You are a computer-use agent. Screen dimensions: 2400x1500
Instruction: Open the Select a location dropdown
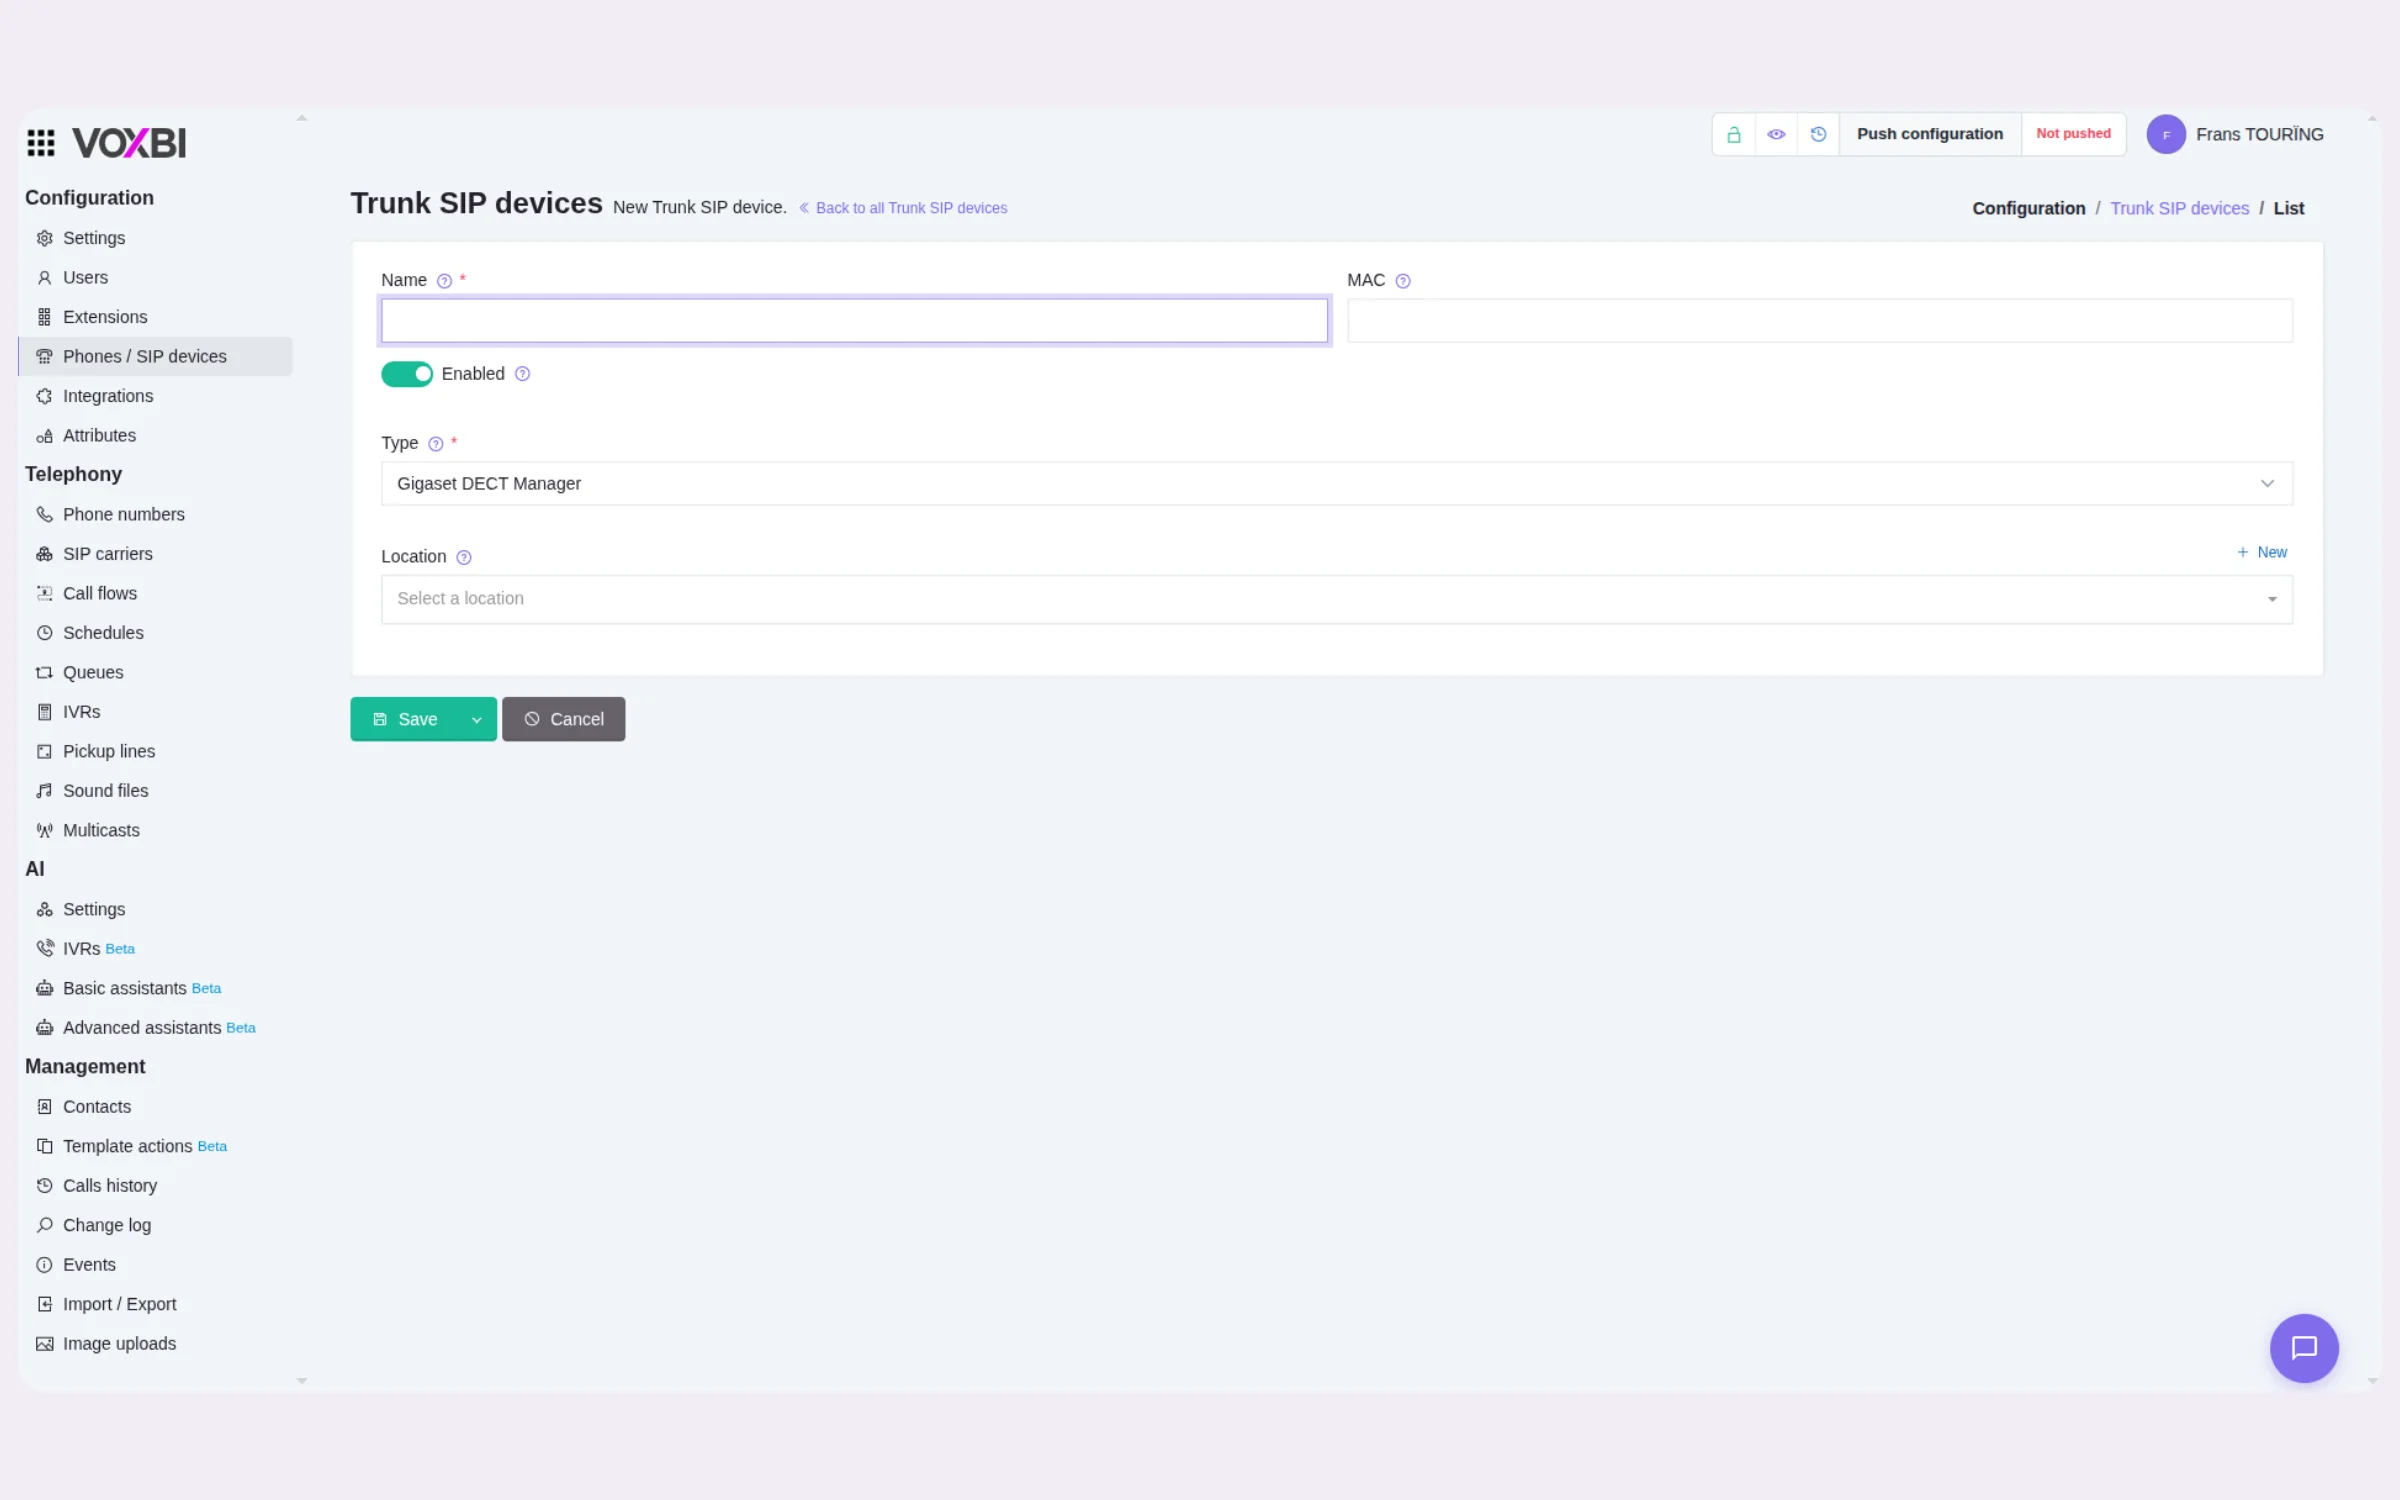1336,598
